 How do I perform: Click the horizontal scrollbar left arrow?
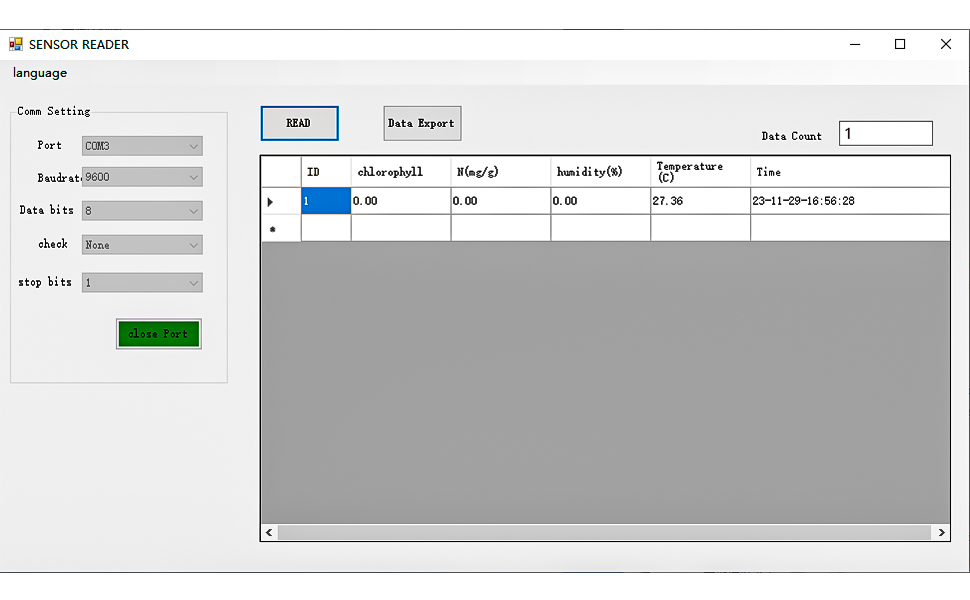click(x=269, y=533)
